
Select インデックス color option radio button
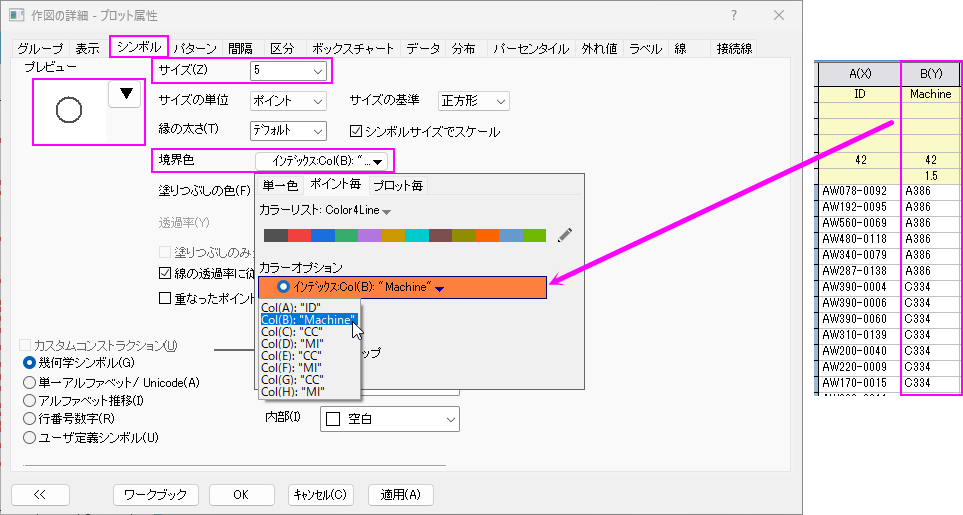pos(283,287)
